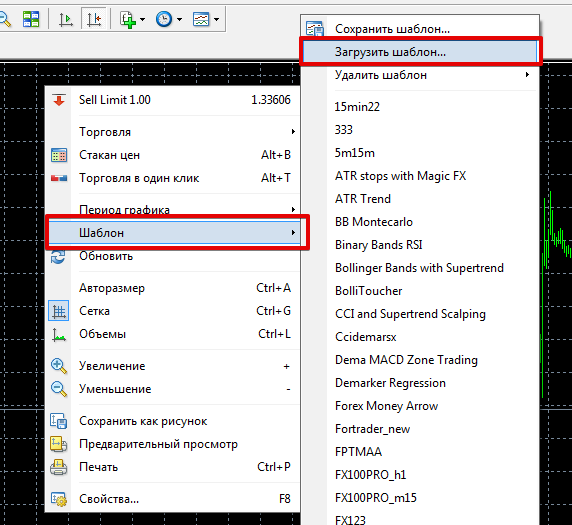
Task: Click the tile windows icon in toolbar
Action: click(x=31, y=19)
